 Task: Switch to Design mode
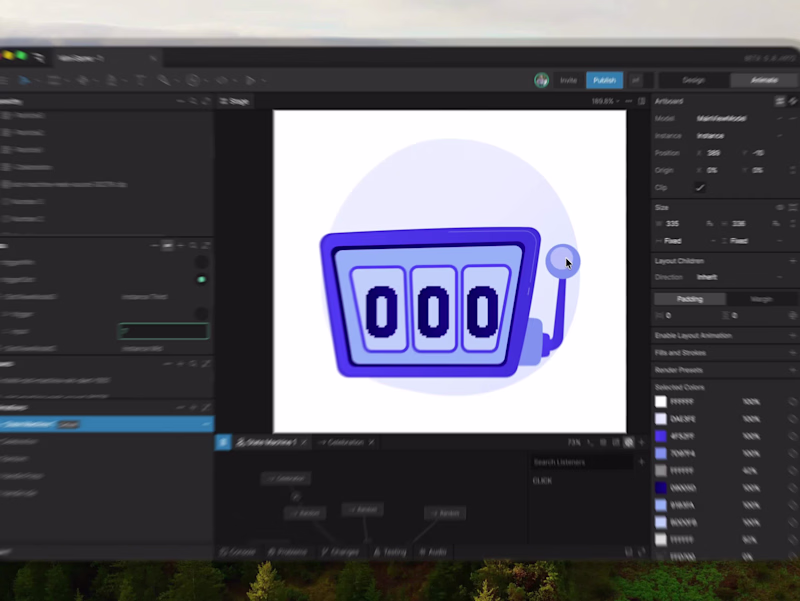coord(693,80)
